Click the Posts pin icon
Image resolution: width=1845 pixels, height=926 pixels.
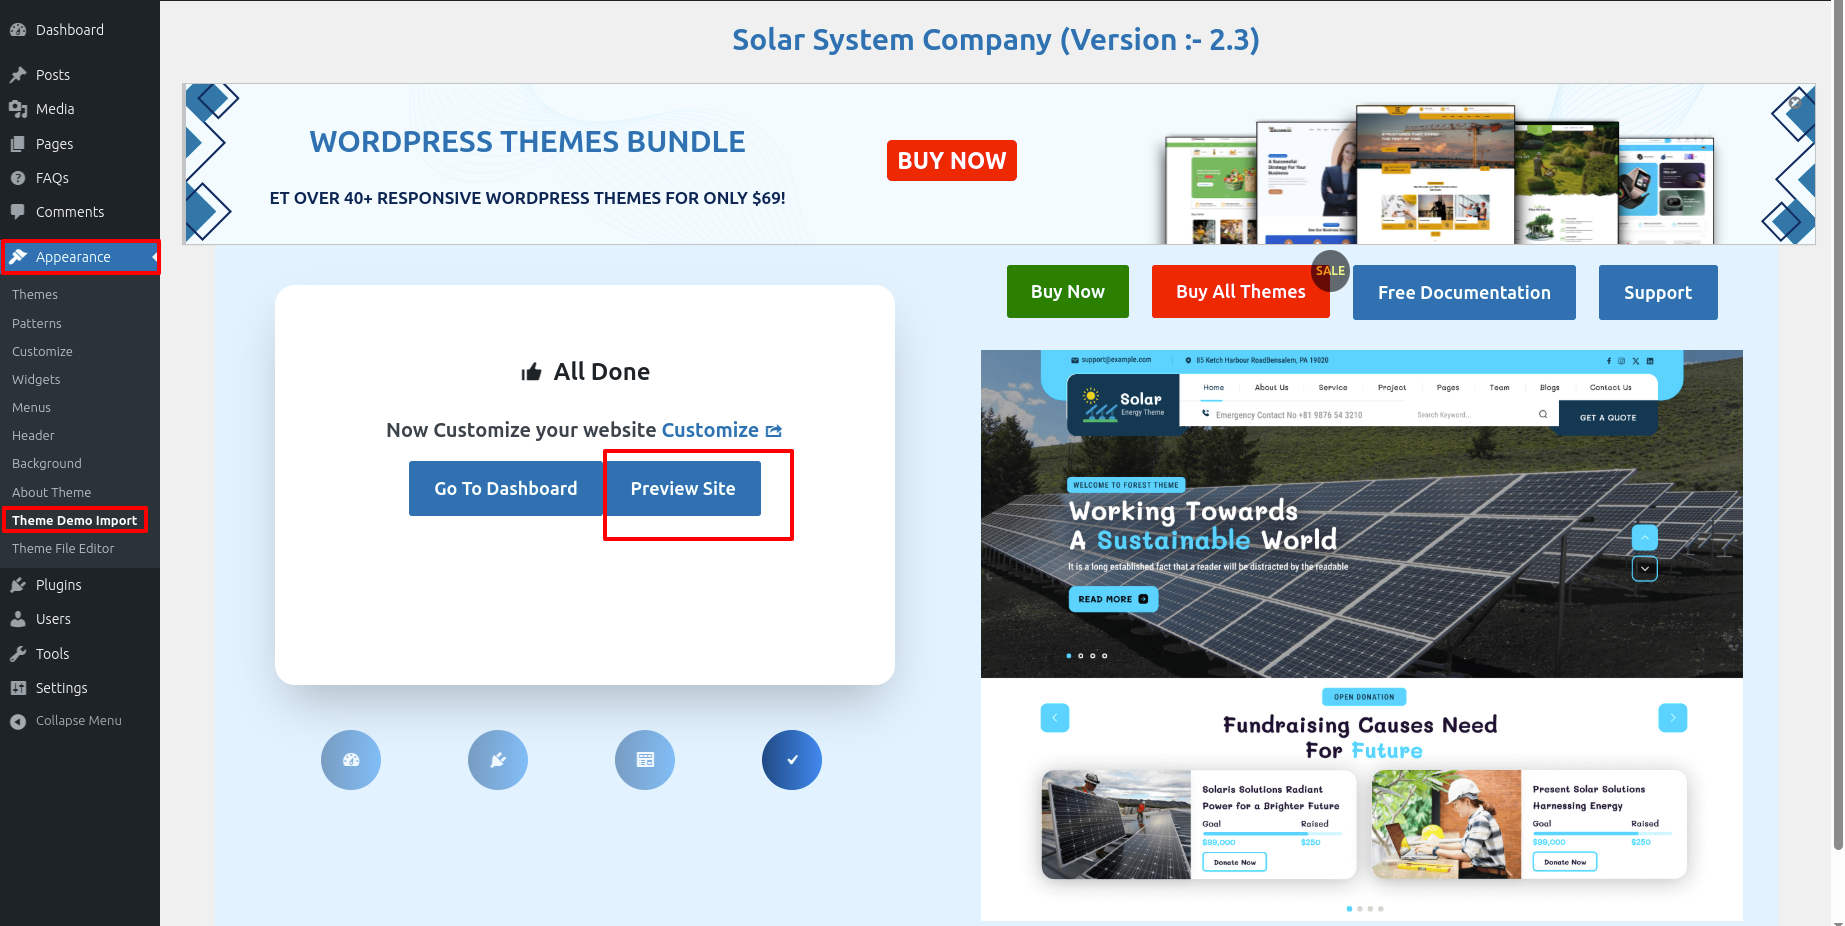[x=18, y=75]
